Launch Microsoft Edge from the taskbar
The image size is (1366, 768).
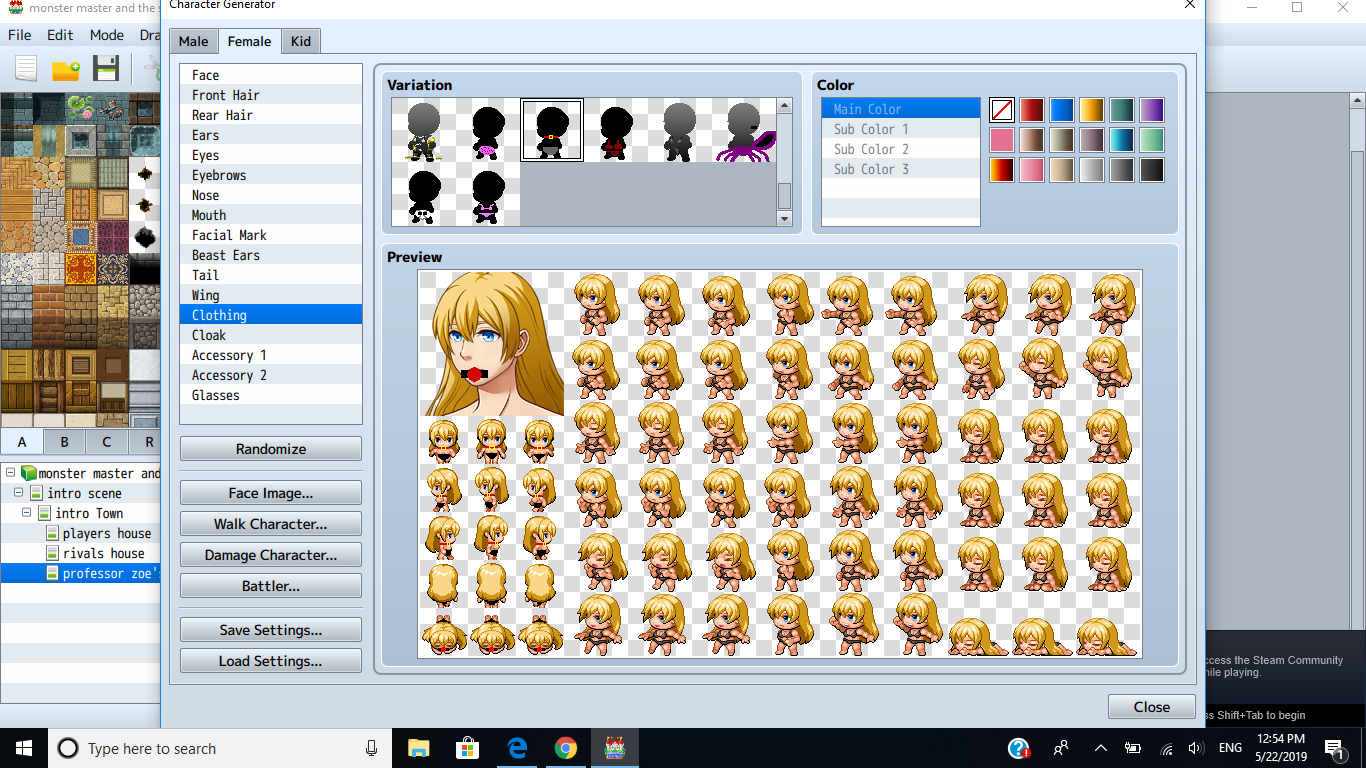point(517,748)
